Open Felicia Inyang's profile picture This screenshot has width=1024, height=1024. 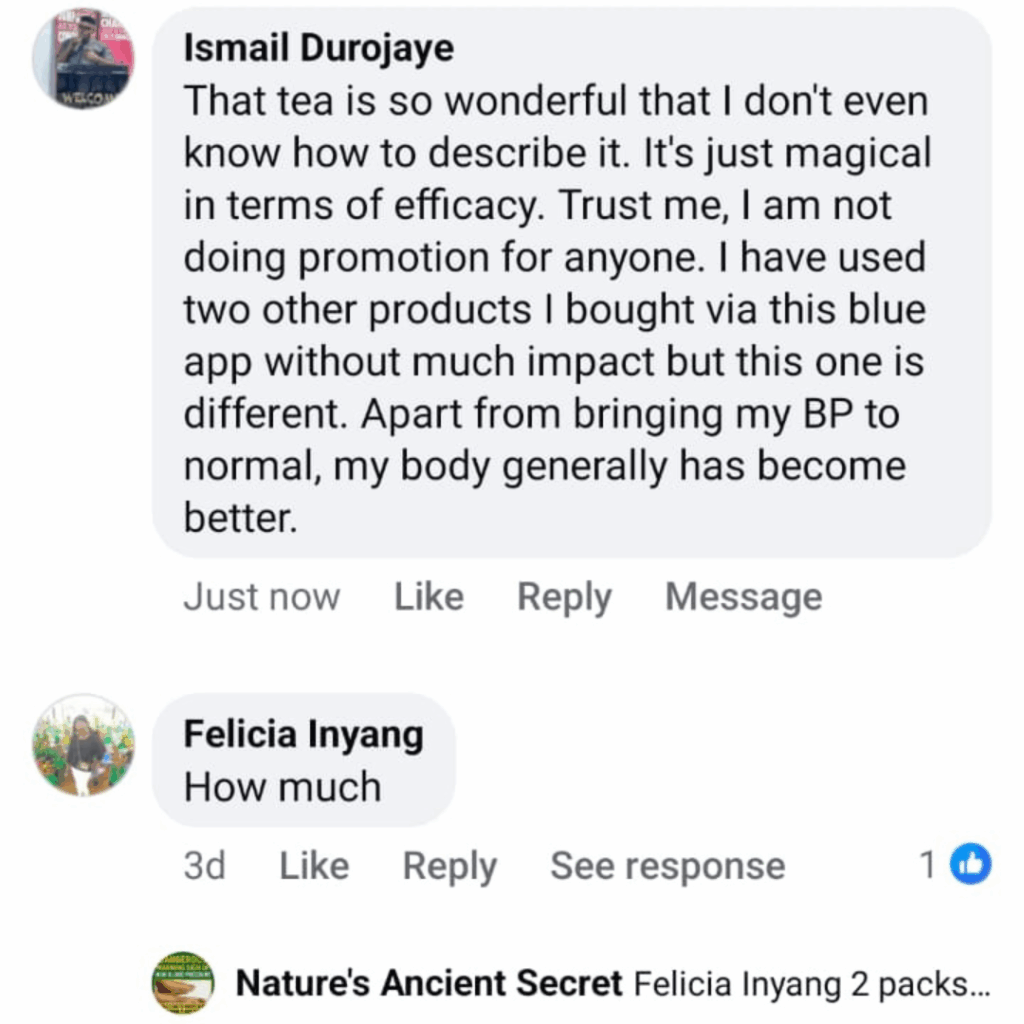[x=83, y=745]
